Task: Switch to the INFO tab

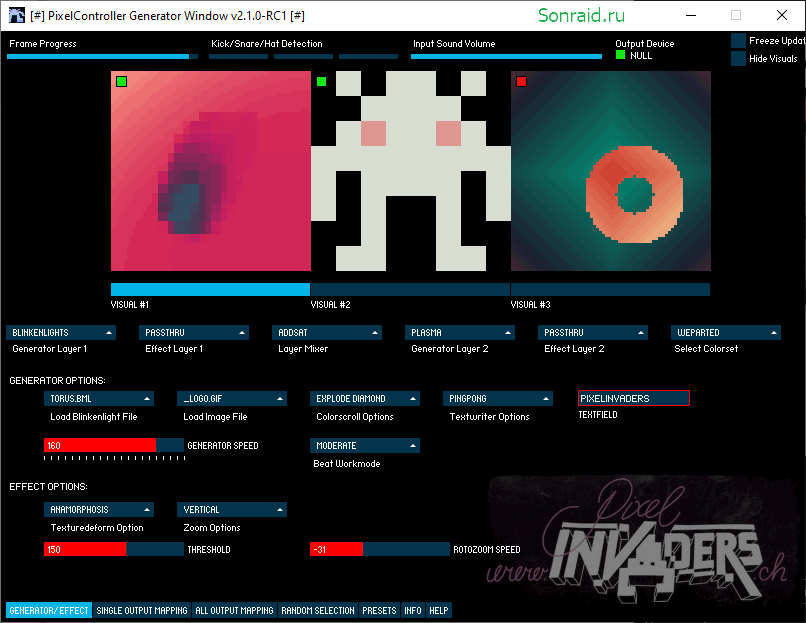Action: click(x=413, y=610)
